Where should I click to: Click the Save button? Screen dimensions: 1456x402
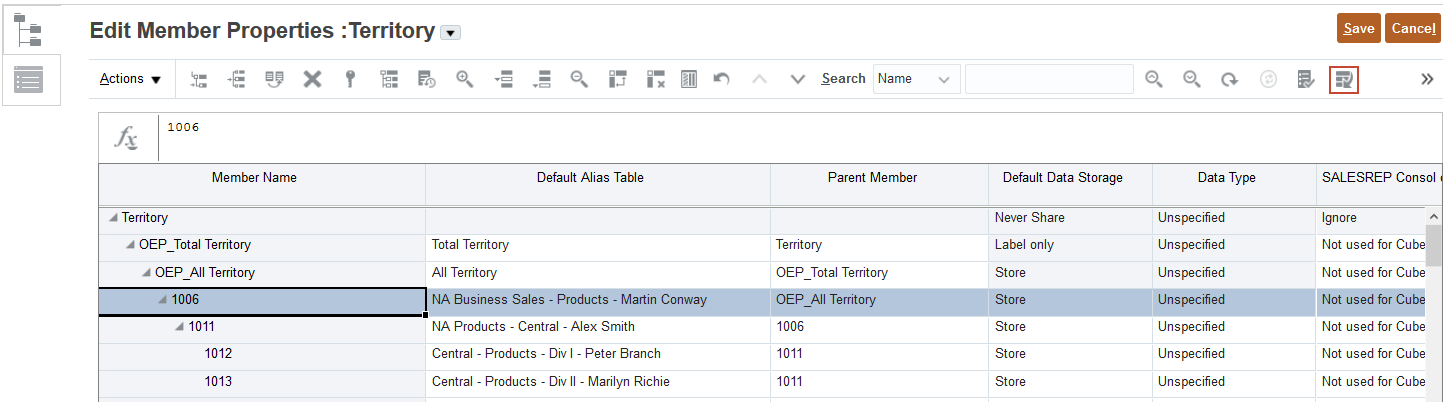pyautogui.click(x=1358, y=28)
